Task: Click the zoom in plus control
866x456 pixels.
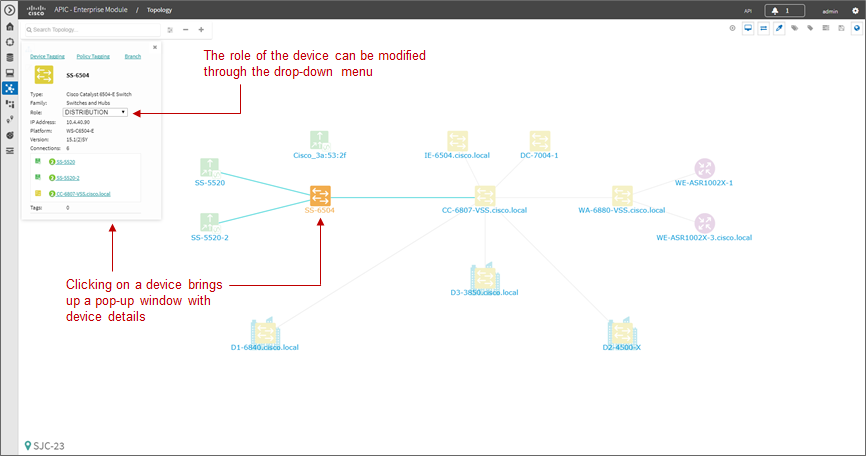Action: (x=201, y=30)
